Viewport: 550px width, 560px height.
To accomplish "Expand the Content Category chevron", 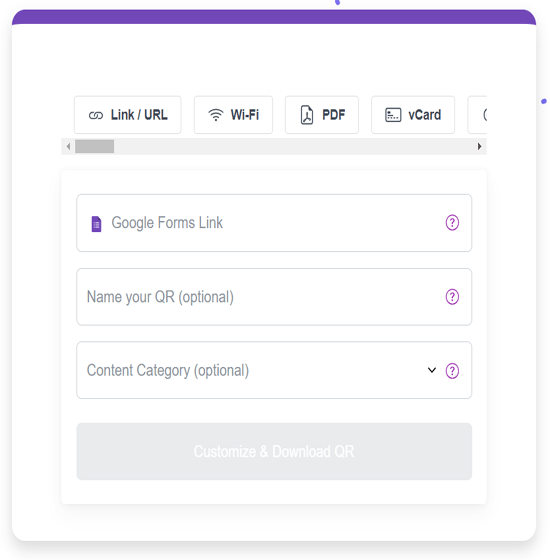I will click(432, 370).
